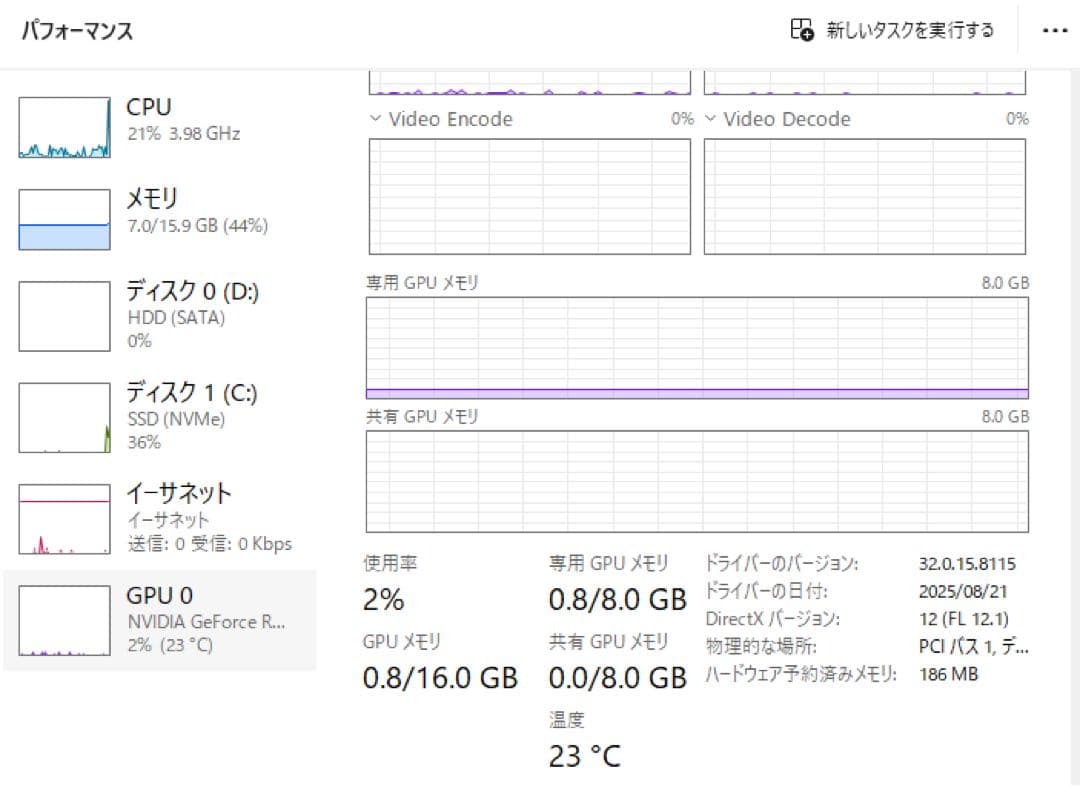Image resolution: width=1080 pixels, height=786 pixels.
Task: Open the three-dot more options menu
Action: pos(1055,31)
